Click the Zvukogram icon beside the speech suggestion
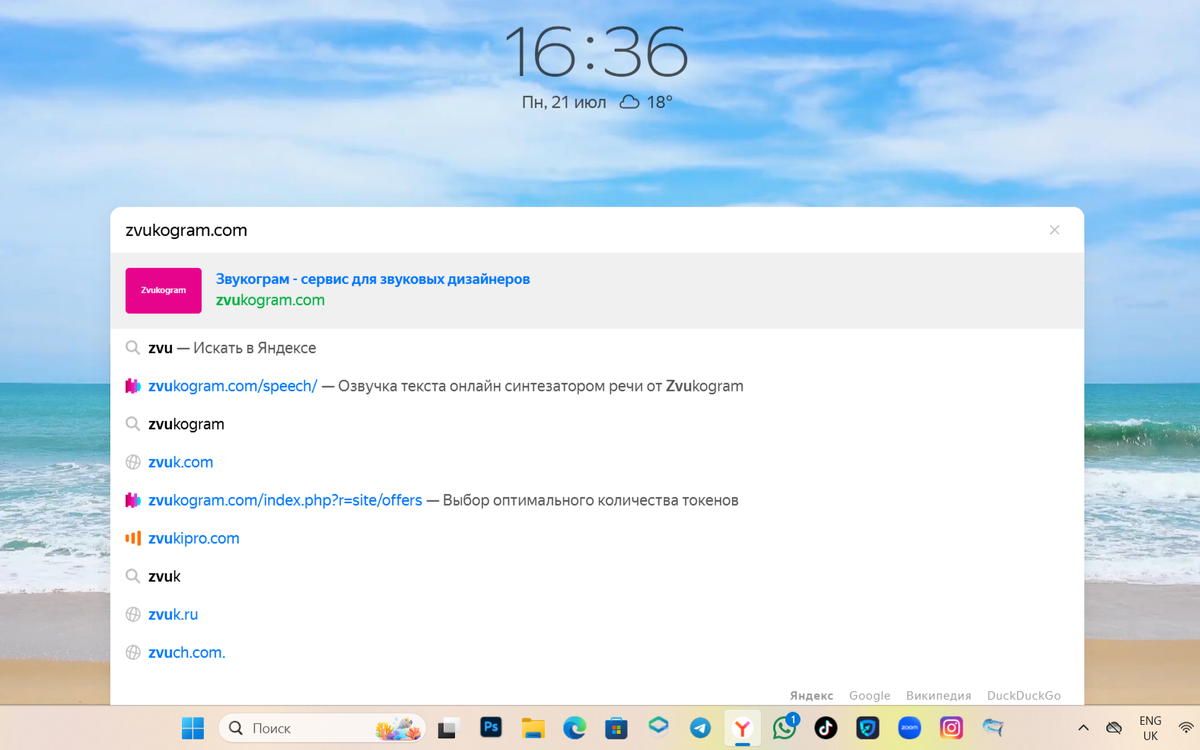The image size is (1200, 750). (133, 385)
